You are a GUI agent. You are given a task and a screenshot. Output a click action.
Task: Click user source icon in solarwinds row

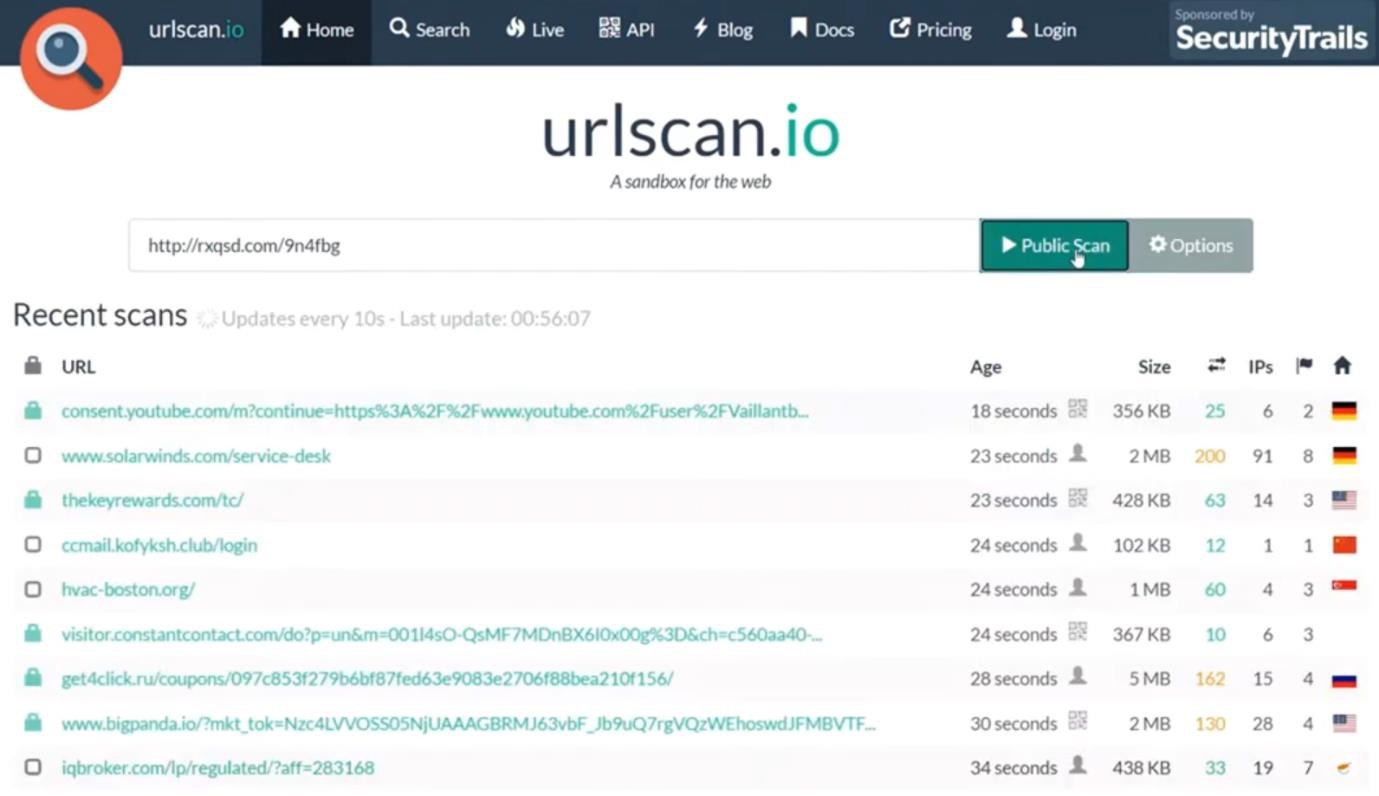[1077, 453]
